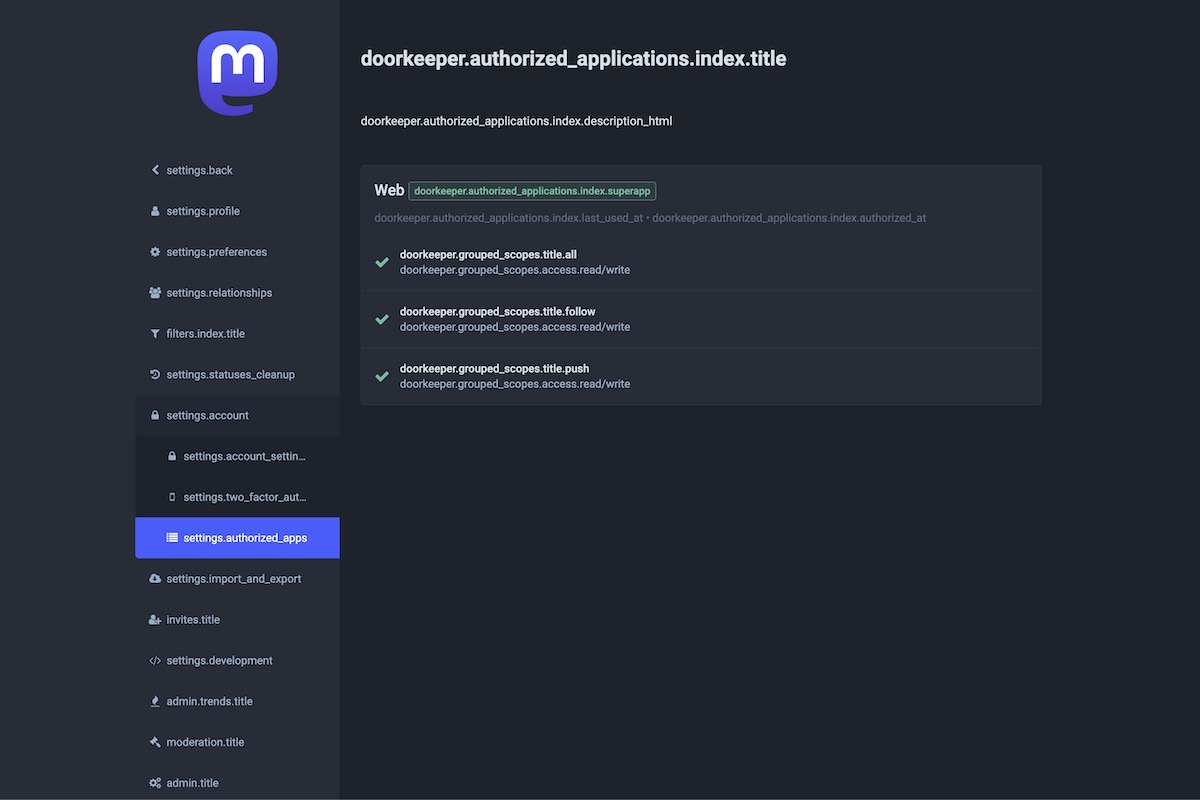This screenshot has width=1200, height=800.
Task: Open settings.account_settings submenu item
Action: tap(244, 456)
